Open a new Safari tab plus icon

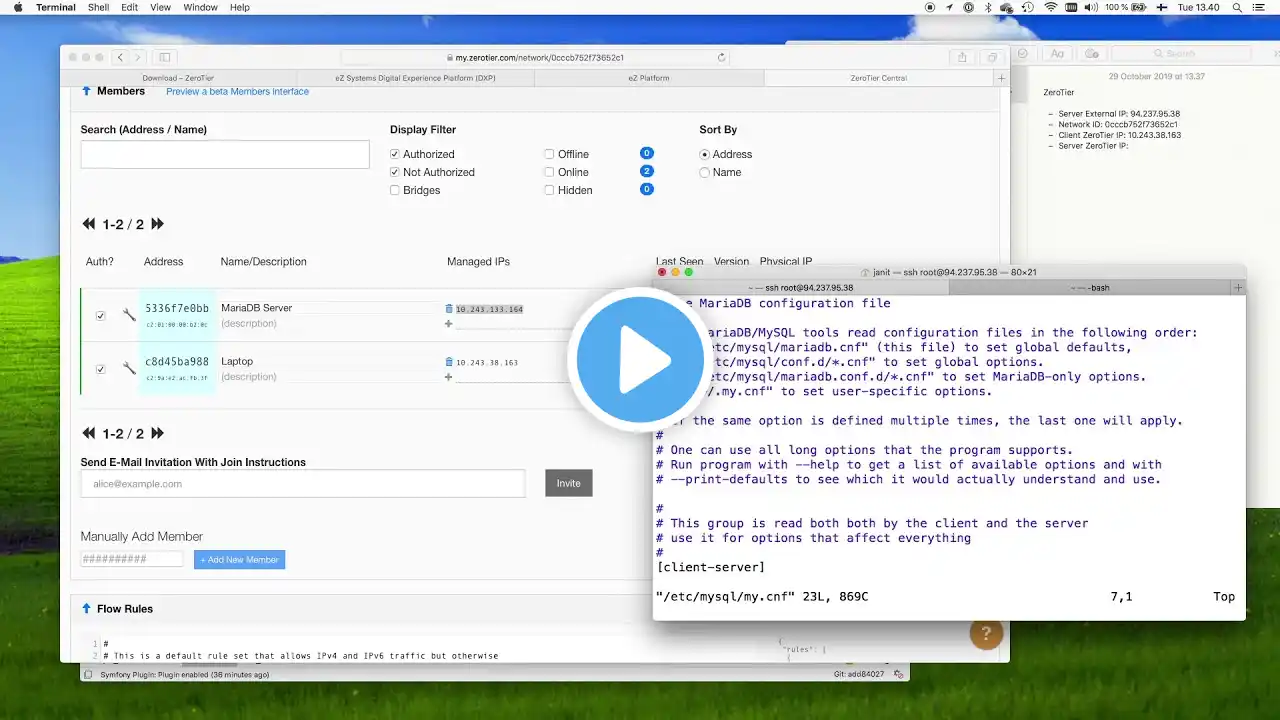tap(1001, 78)
